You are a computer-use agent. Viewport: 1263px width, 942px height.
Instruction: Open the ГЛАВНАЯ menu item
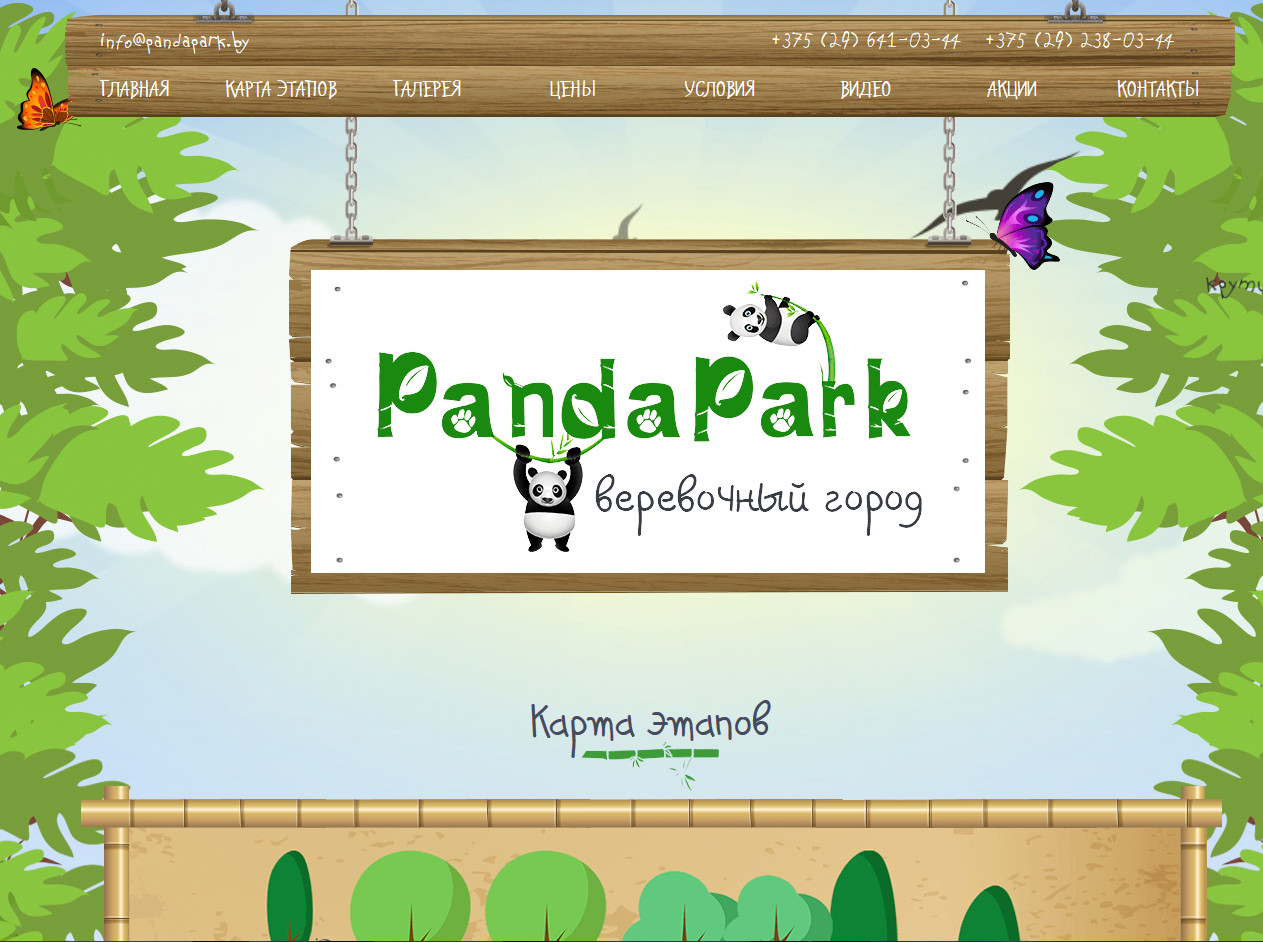135,89
